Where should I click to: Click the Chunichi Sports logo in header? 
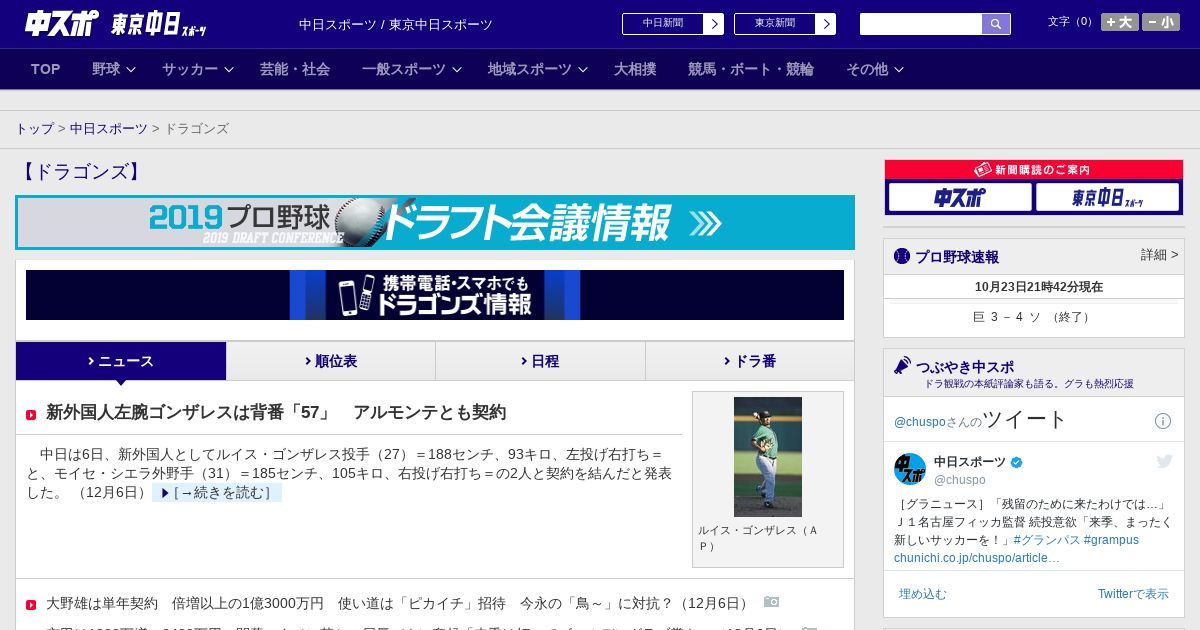point(62,23)
